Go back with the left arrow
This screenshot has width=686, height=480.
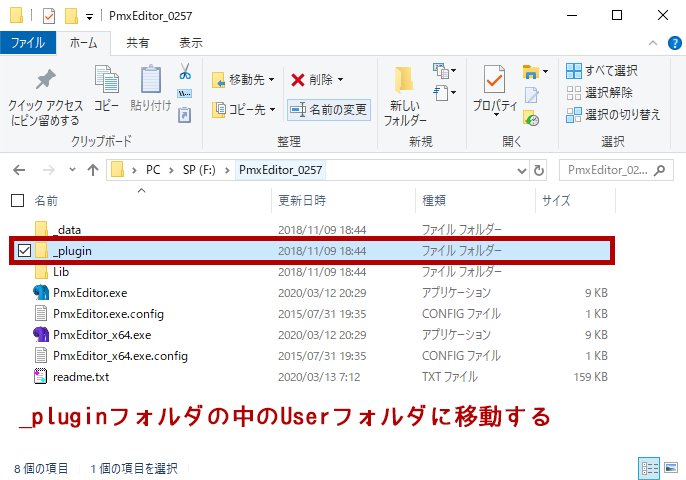pyautogui.click(x=19, y=170)
